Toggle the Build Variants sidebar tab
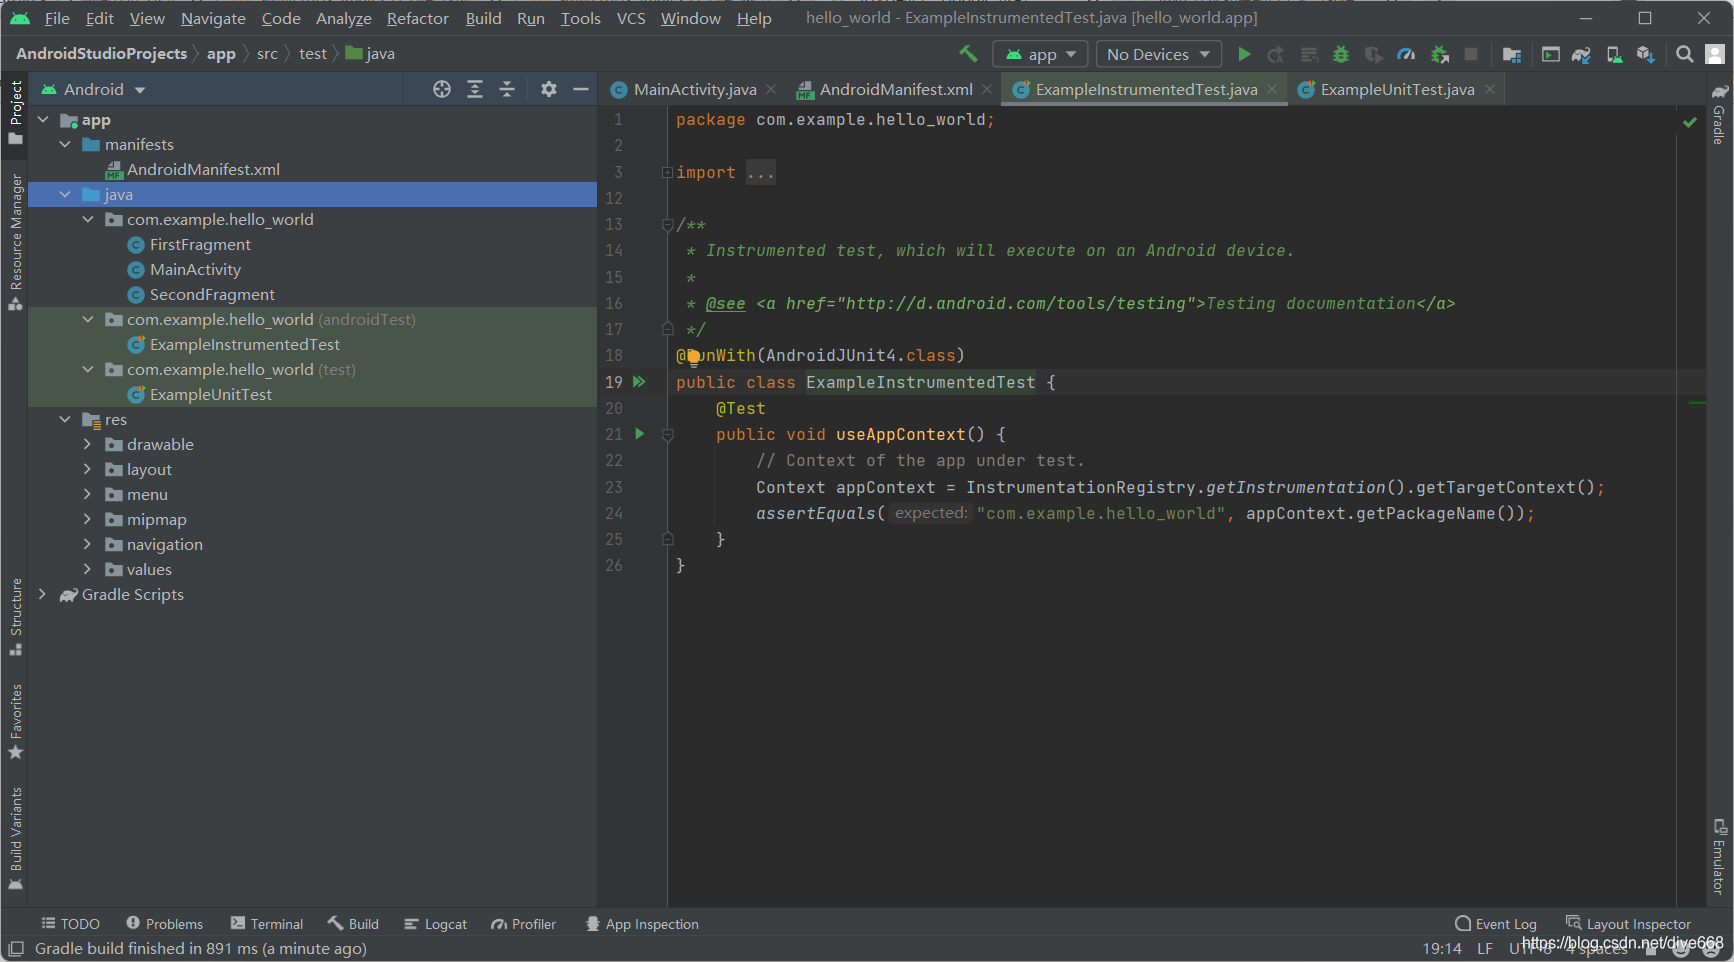 click(15, 838)
